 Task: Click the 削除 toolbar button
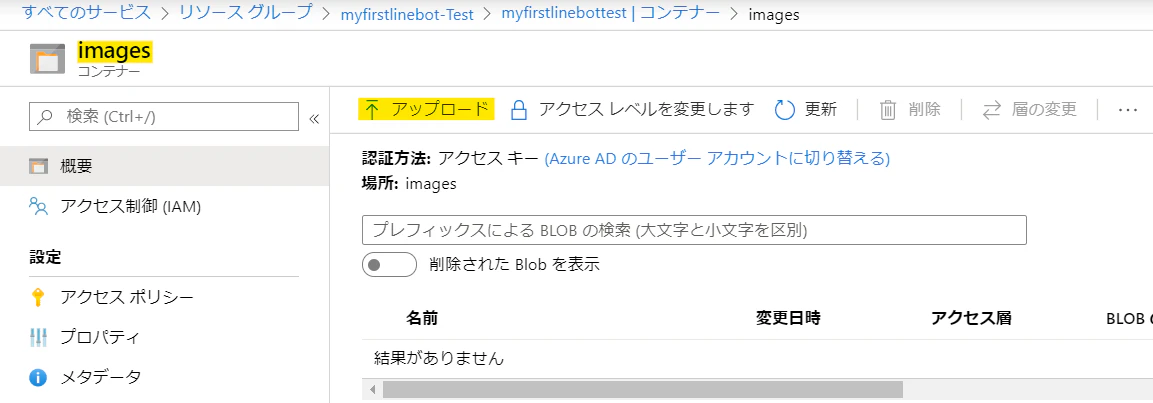coord(910,110)
